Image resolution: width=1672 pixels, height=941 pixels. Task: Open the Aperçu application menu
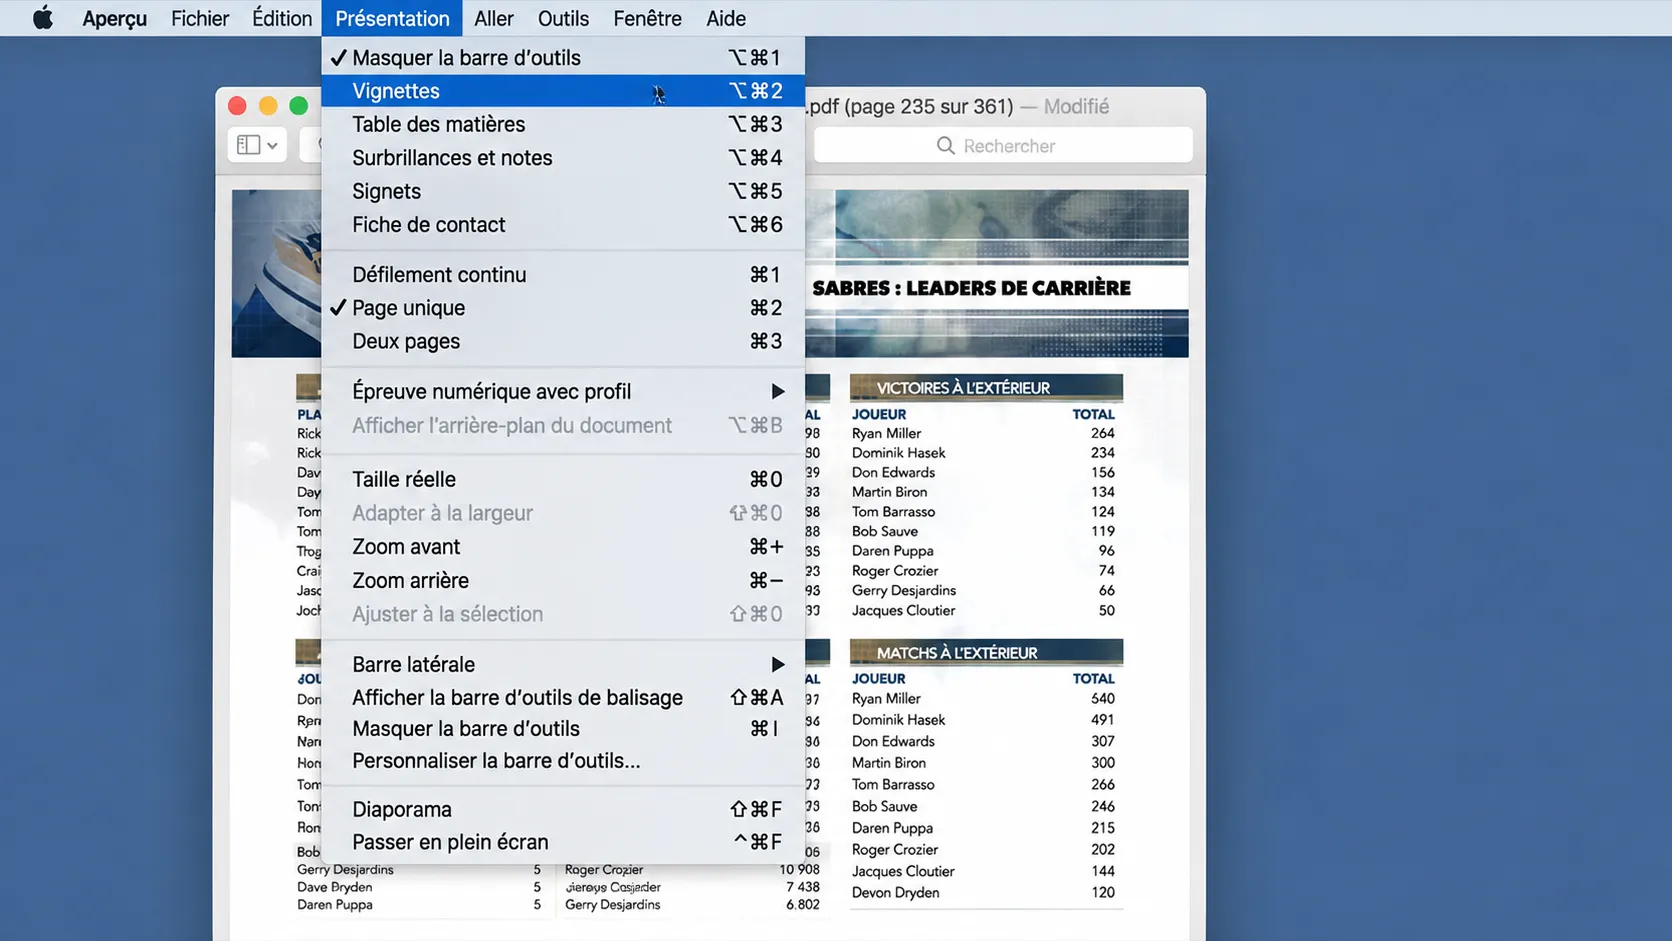114,18
